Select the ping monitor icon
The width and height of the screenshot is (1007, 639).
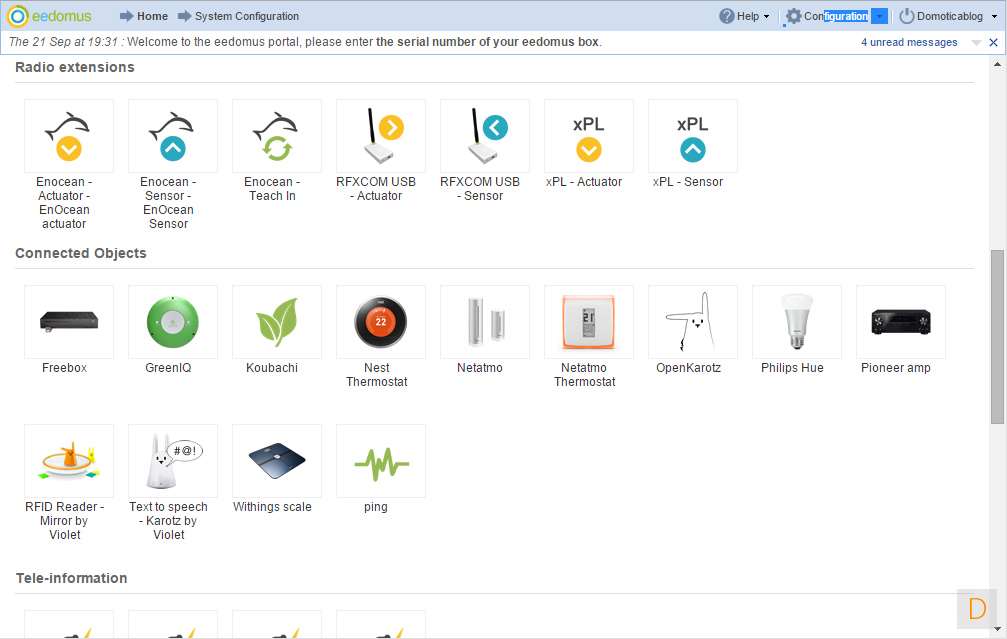381,461
